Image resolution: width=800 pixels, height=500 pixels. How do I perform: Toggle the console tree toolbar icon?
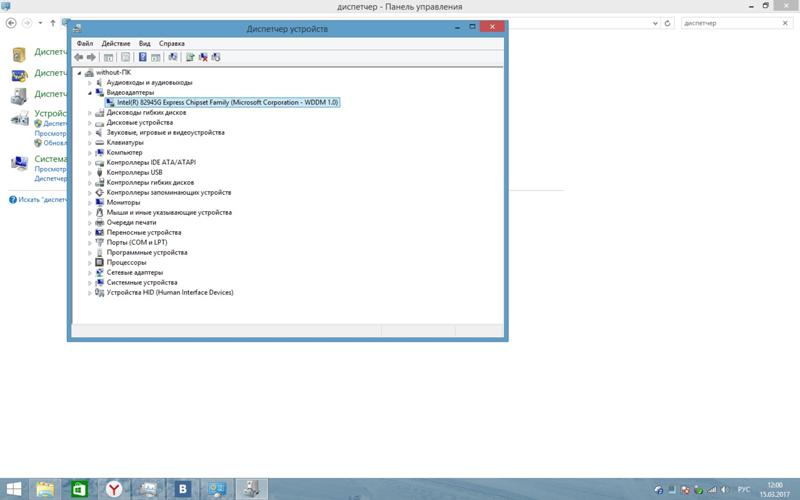click(108, 57)
